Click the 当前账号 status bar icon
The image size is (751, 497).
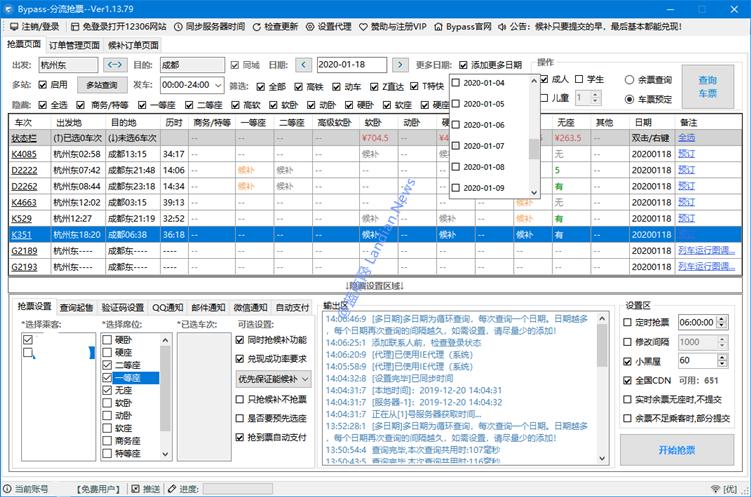tap(7, 488)
